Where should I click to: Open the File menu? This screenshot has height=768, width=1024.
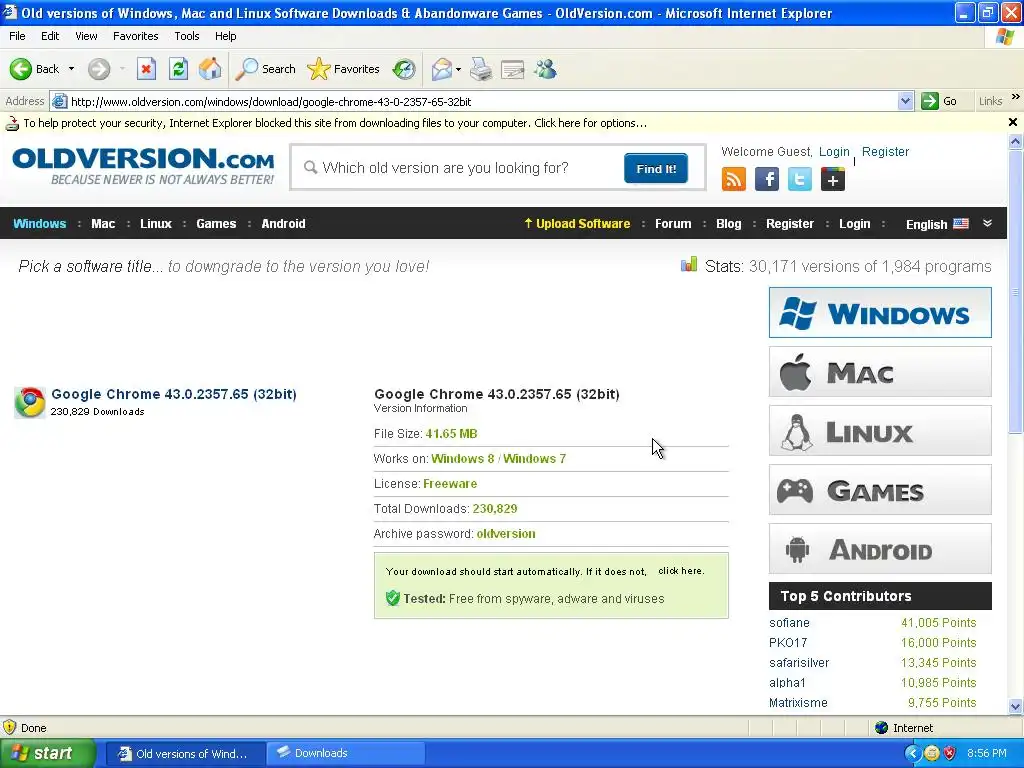[x=18, y=36]
